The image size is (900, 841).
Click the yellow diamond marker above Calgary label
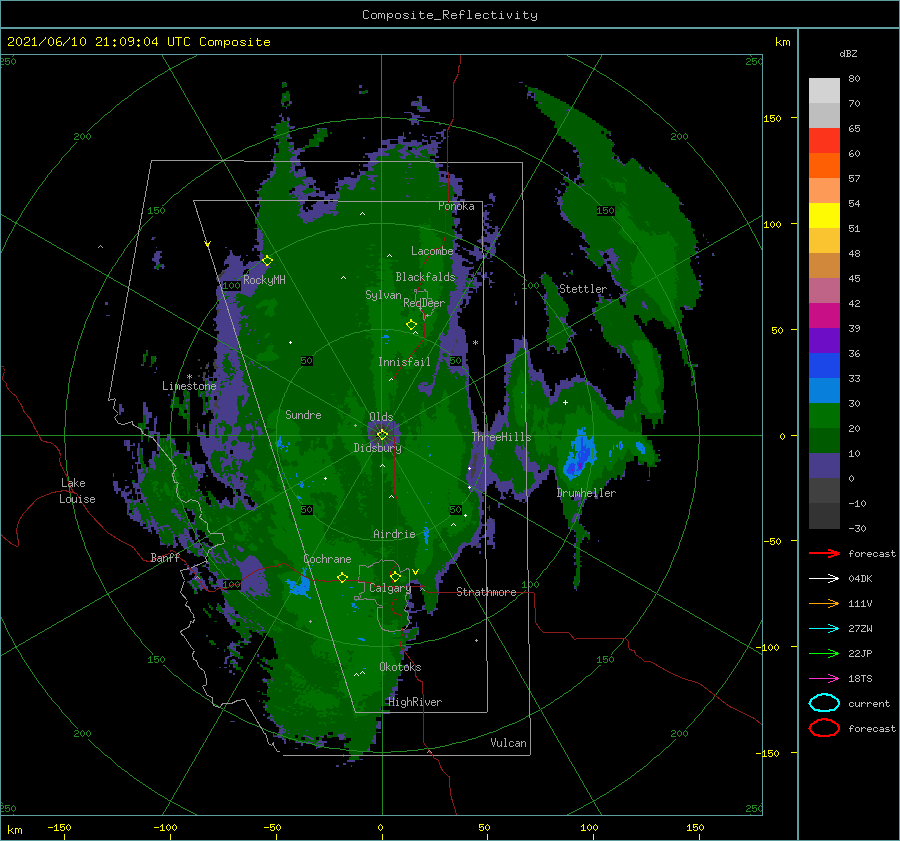pos(395,576)
